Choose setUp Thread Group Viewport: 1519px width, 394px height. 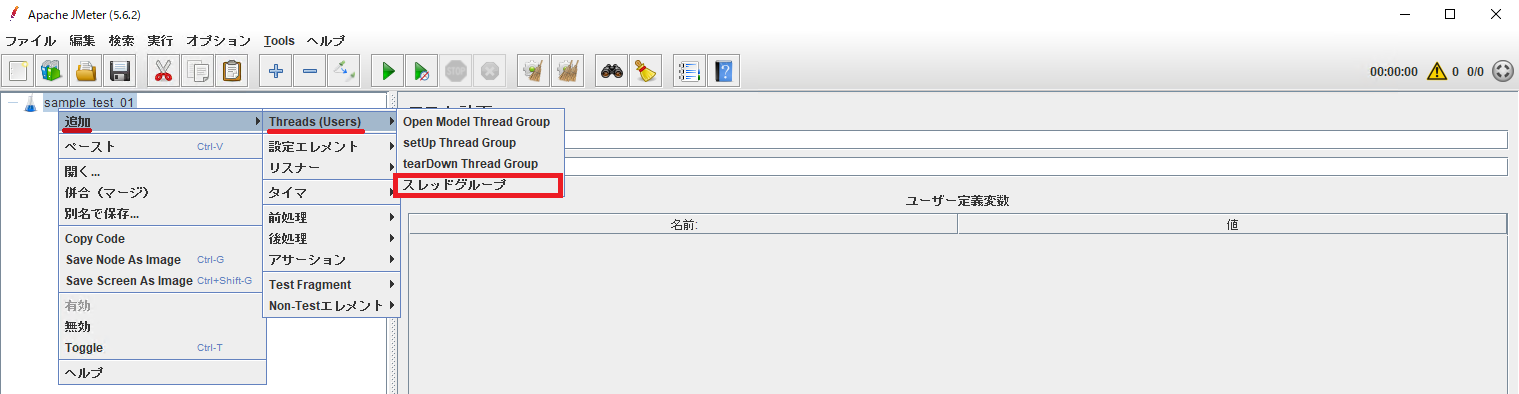tap(480, 142)
